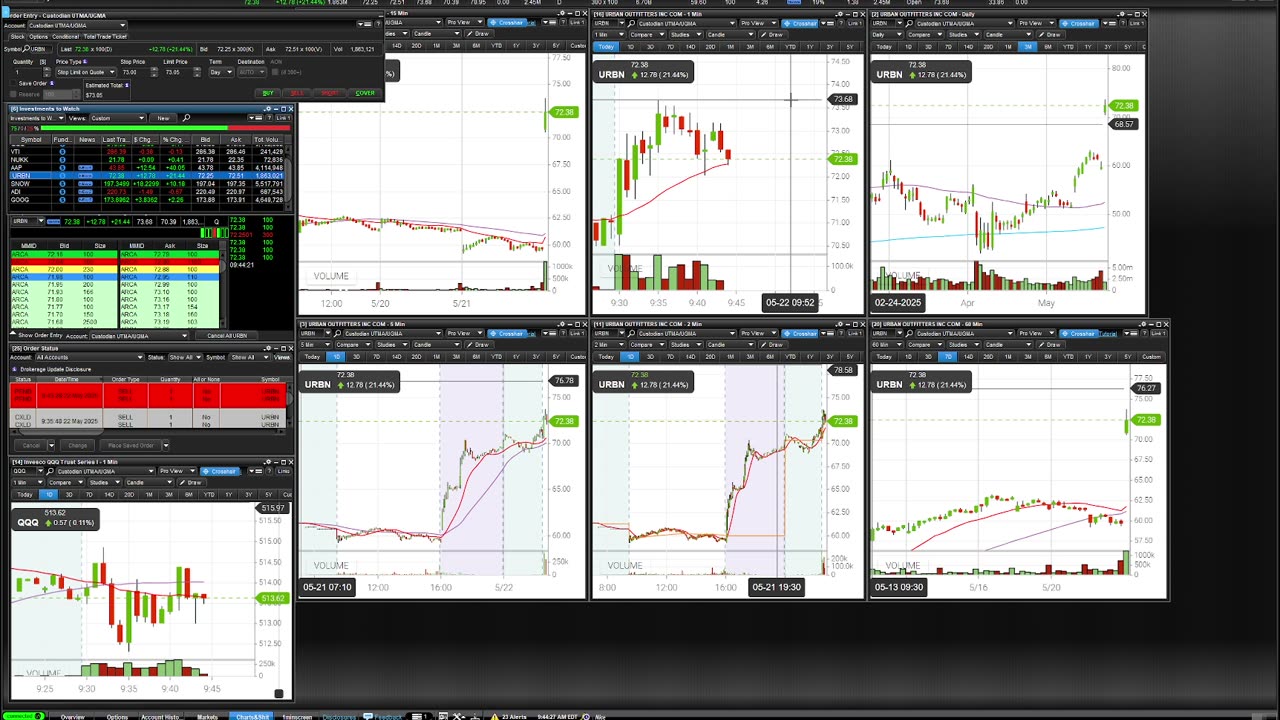
Task: Select the SNOW row in watchlist
Action: (147, 184)
